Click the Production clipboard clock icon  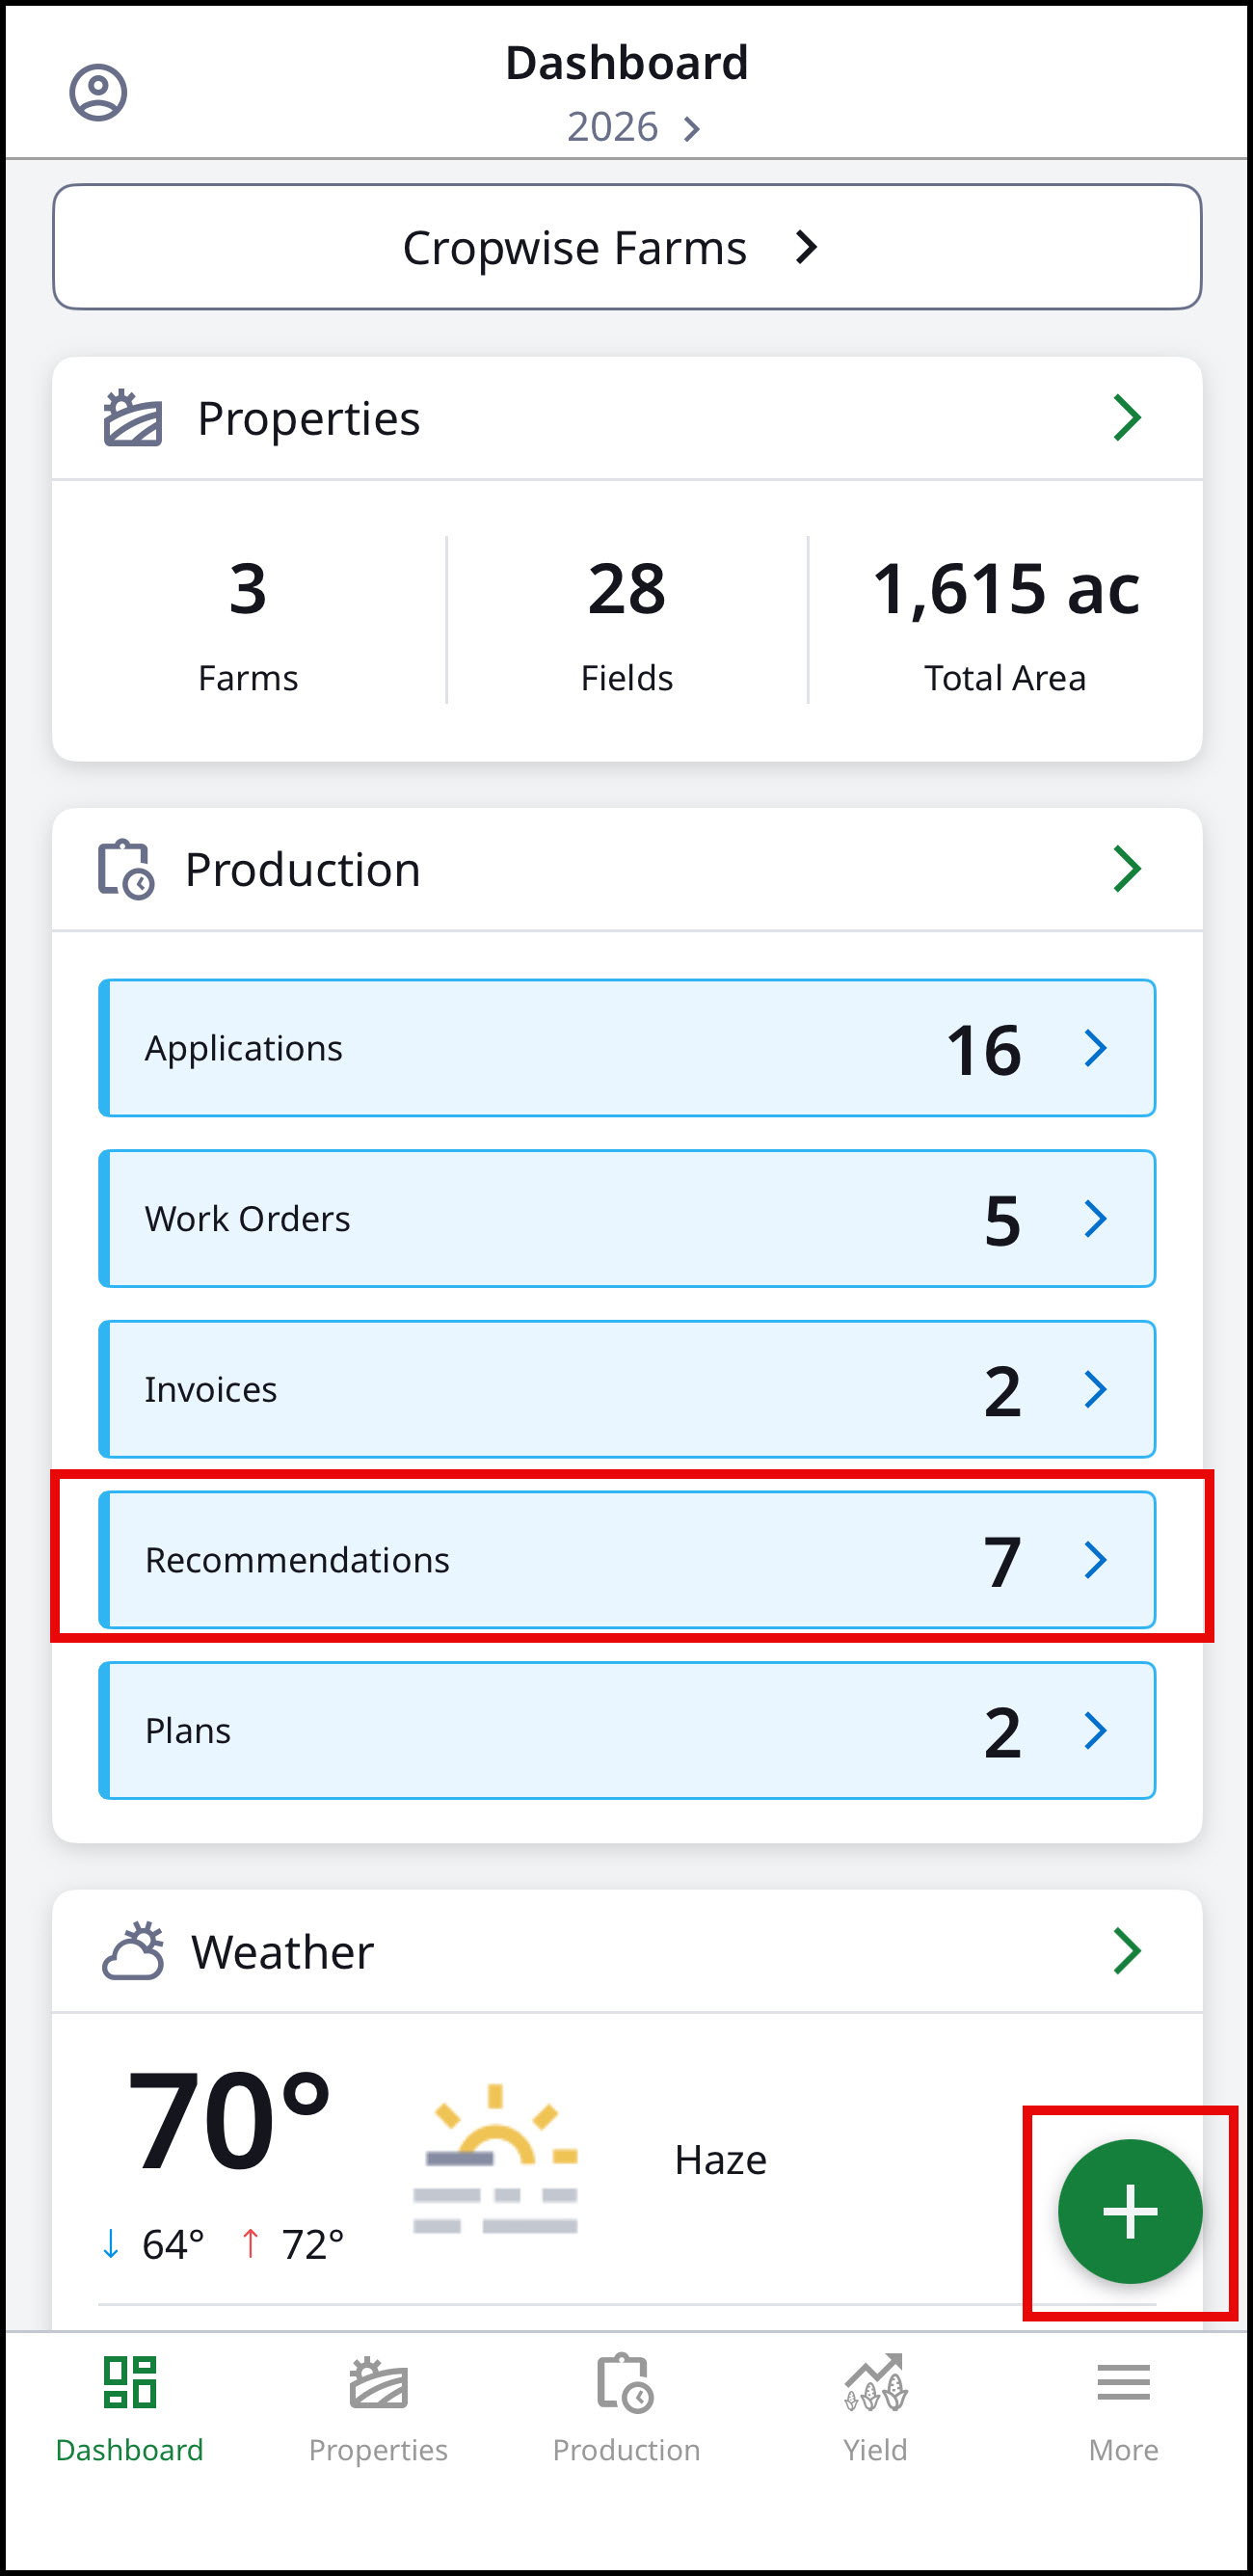point(126,869)
